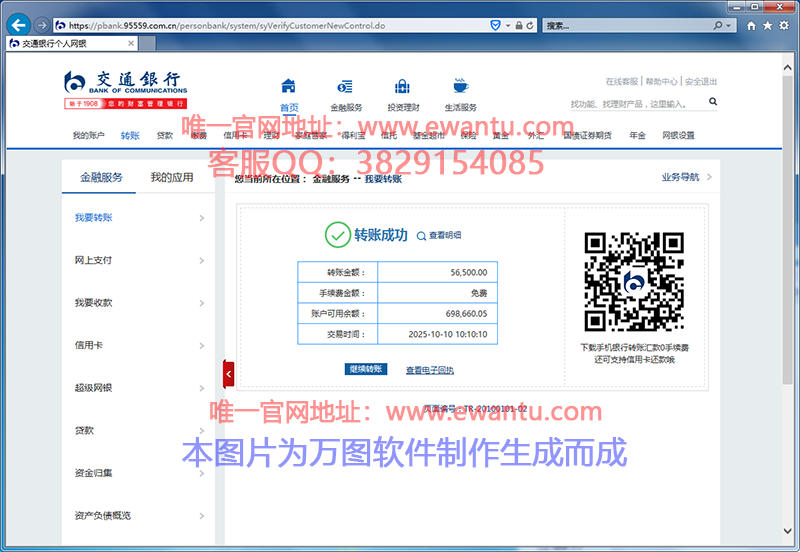
Task: Close the 交通银行个人网银 browser tab
Action: pos(131,43)
